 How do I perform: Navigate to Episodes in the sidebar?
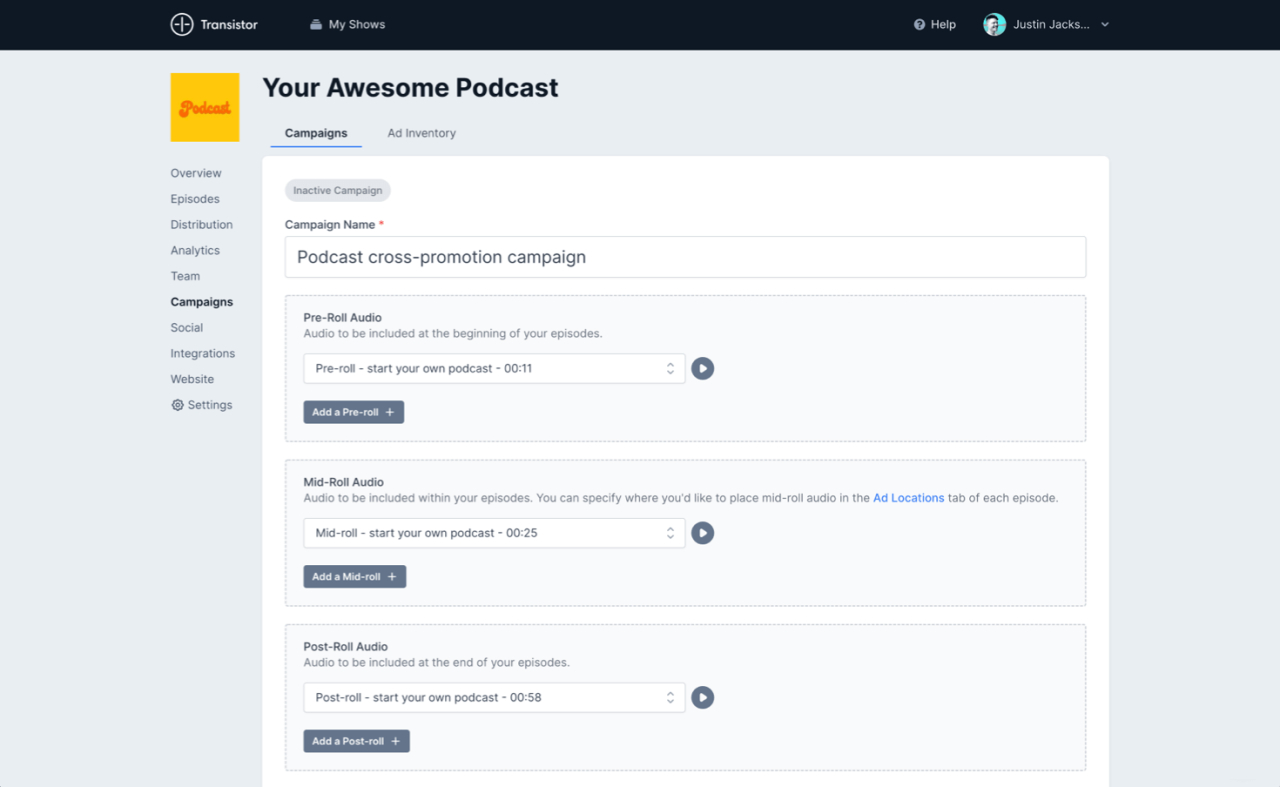(x=194, y=198)
